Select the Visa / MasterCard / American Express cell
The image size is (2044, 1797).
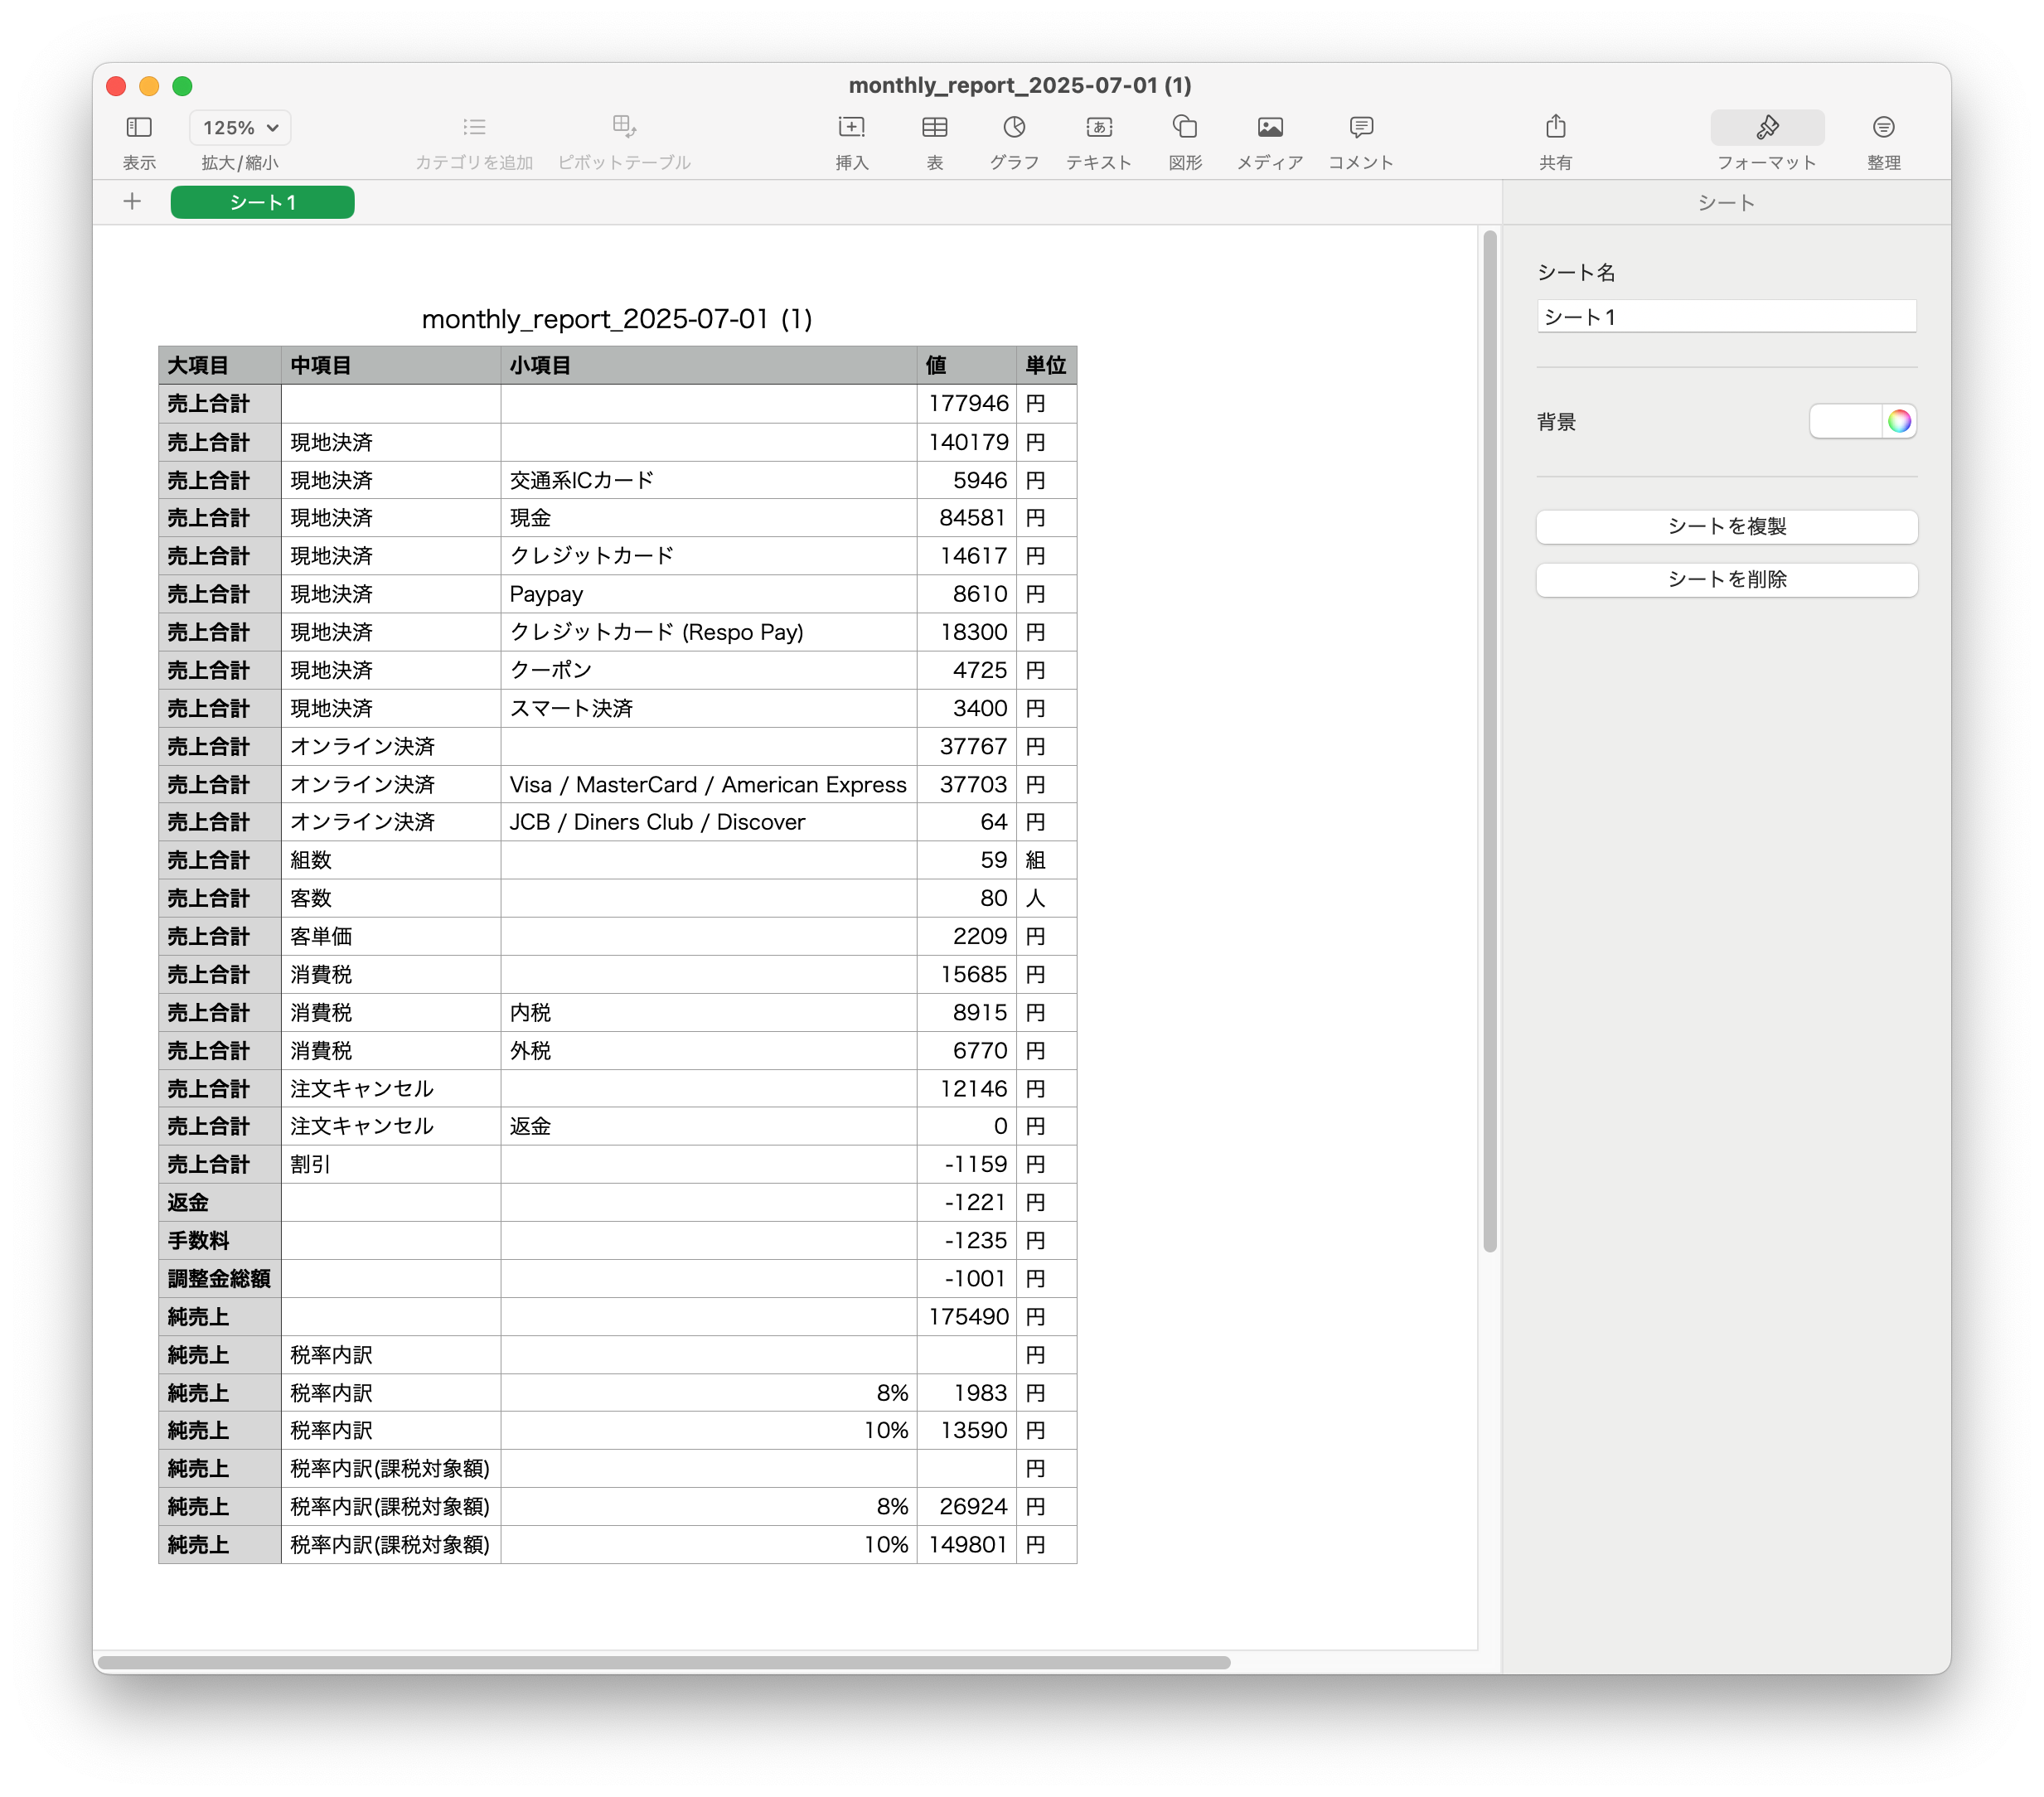tap(709, 784)
